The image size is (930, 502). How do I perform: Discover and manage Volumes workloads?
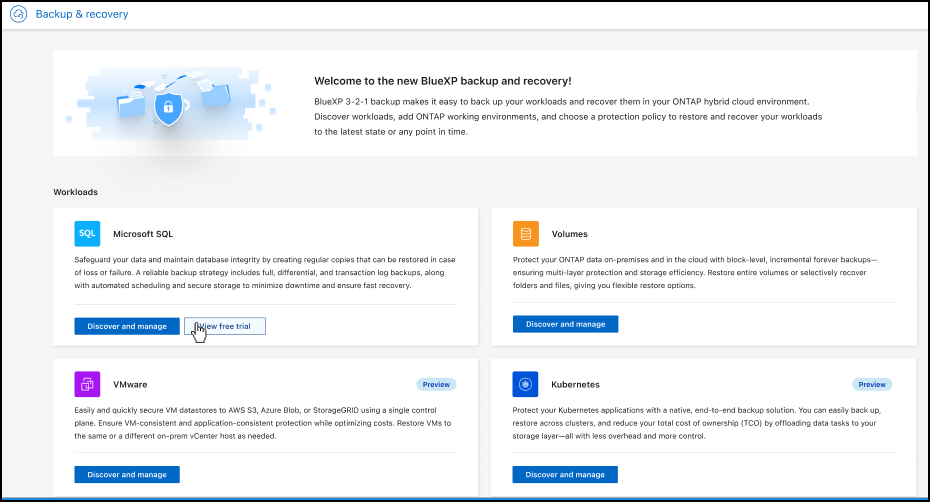[565, 324]
